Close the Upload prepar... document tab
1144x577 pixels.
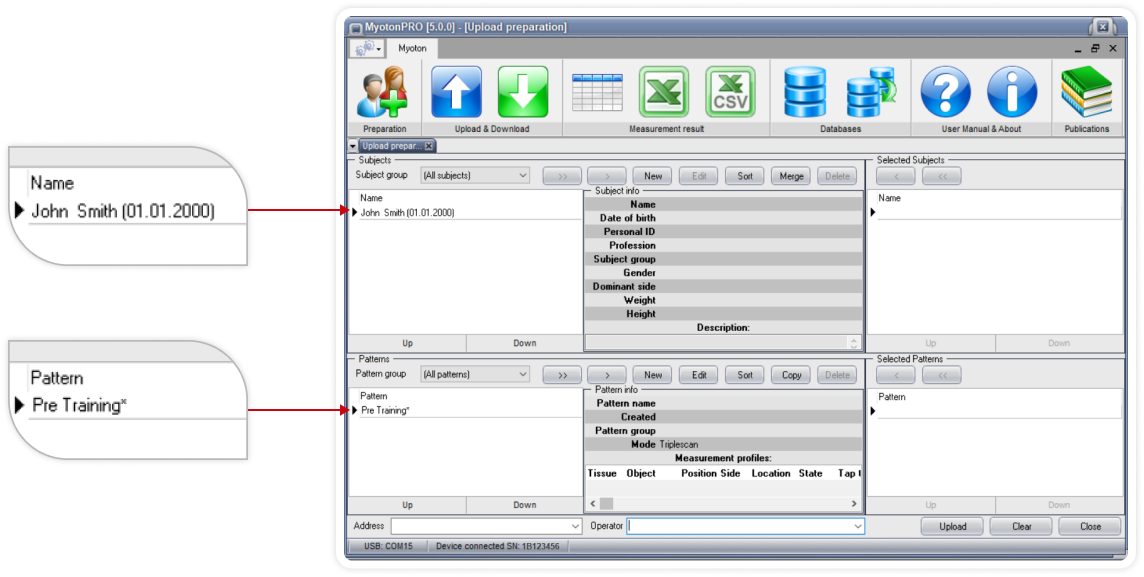pyautogui.click(x=429, y=146)
